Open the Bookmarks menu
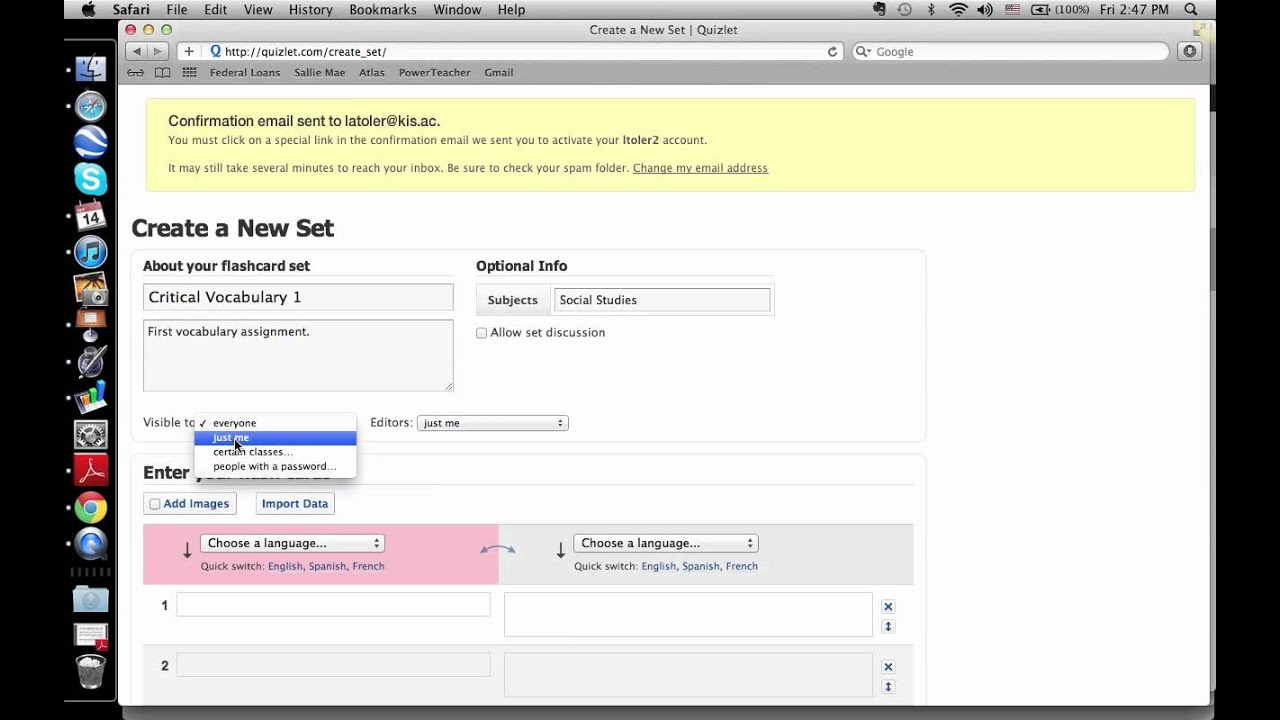The width and height of the screenshot is (1280, 720). 383,9
